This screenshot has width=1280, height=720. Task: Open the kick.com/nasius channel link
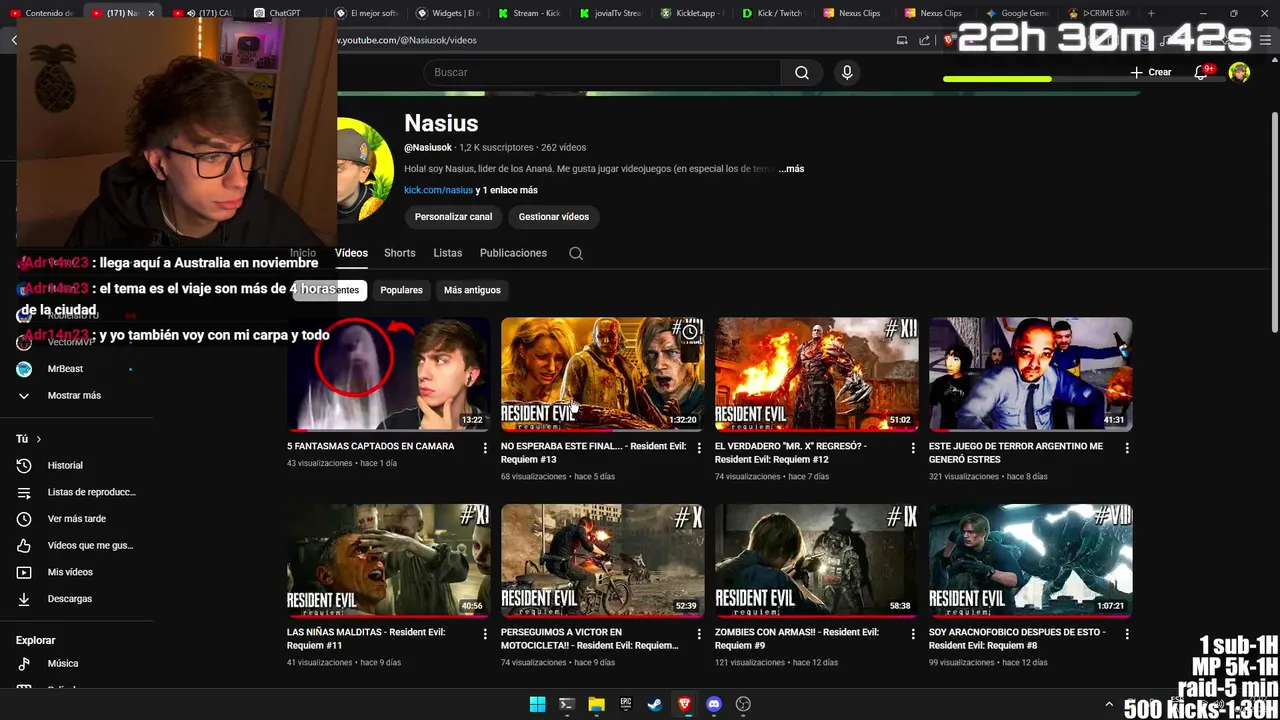click(x=438, y=190)
